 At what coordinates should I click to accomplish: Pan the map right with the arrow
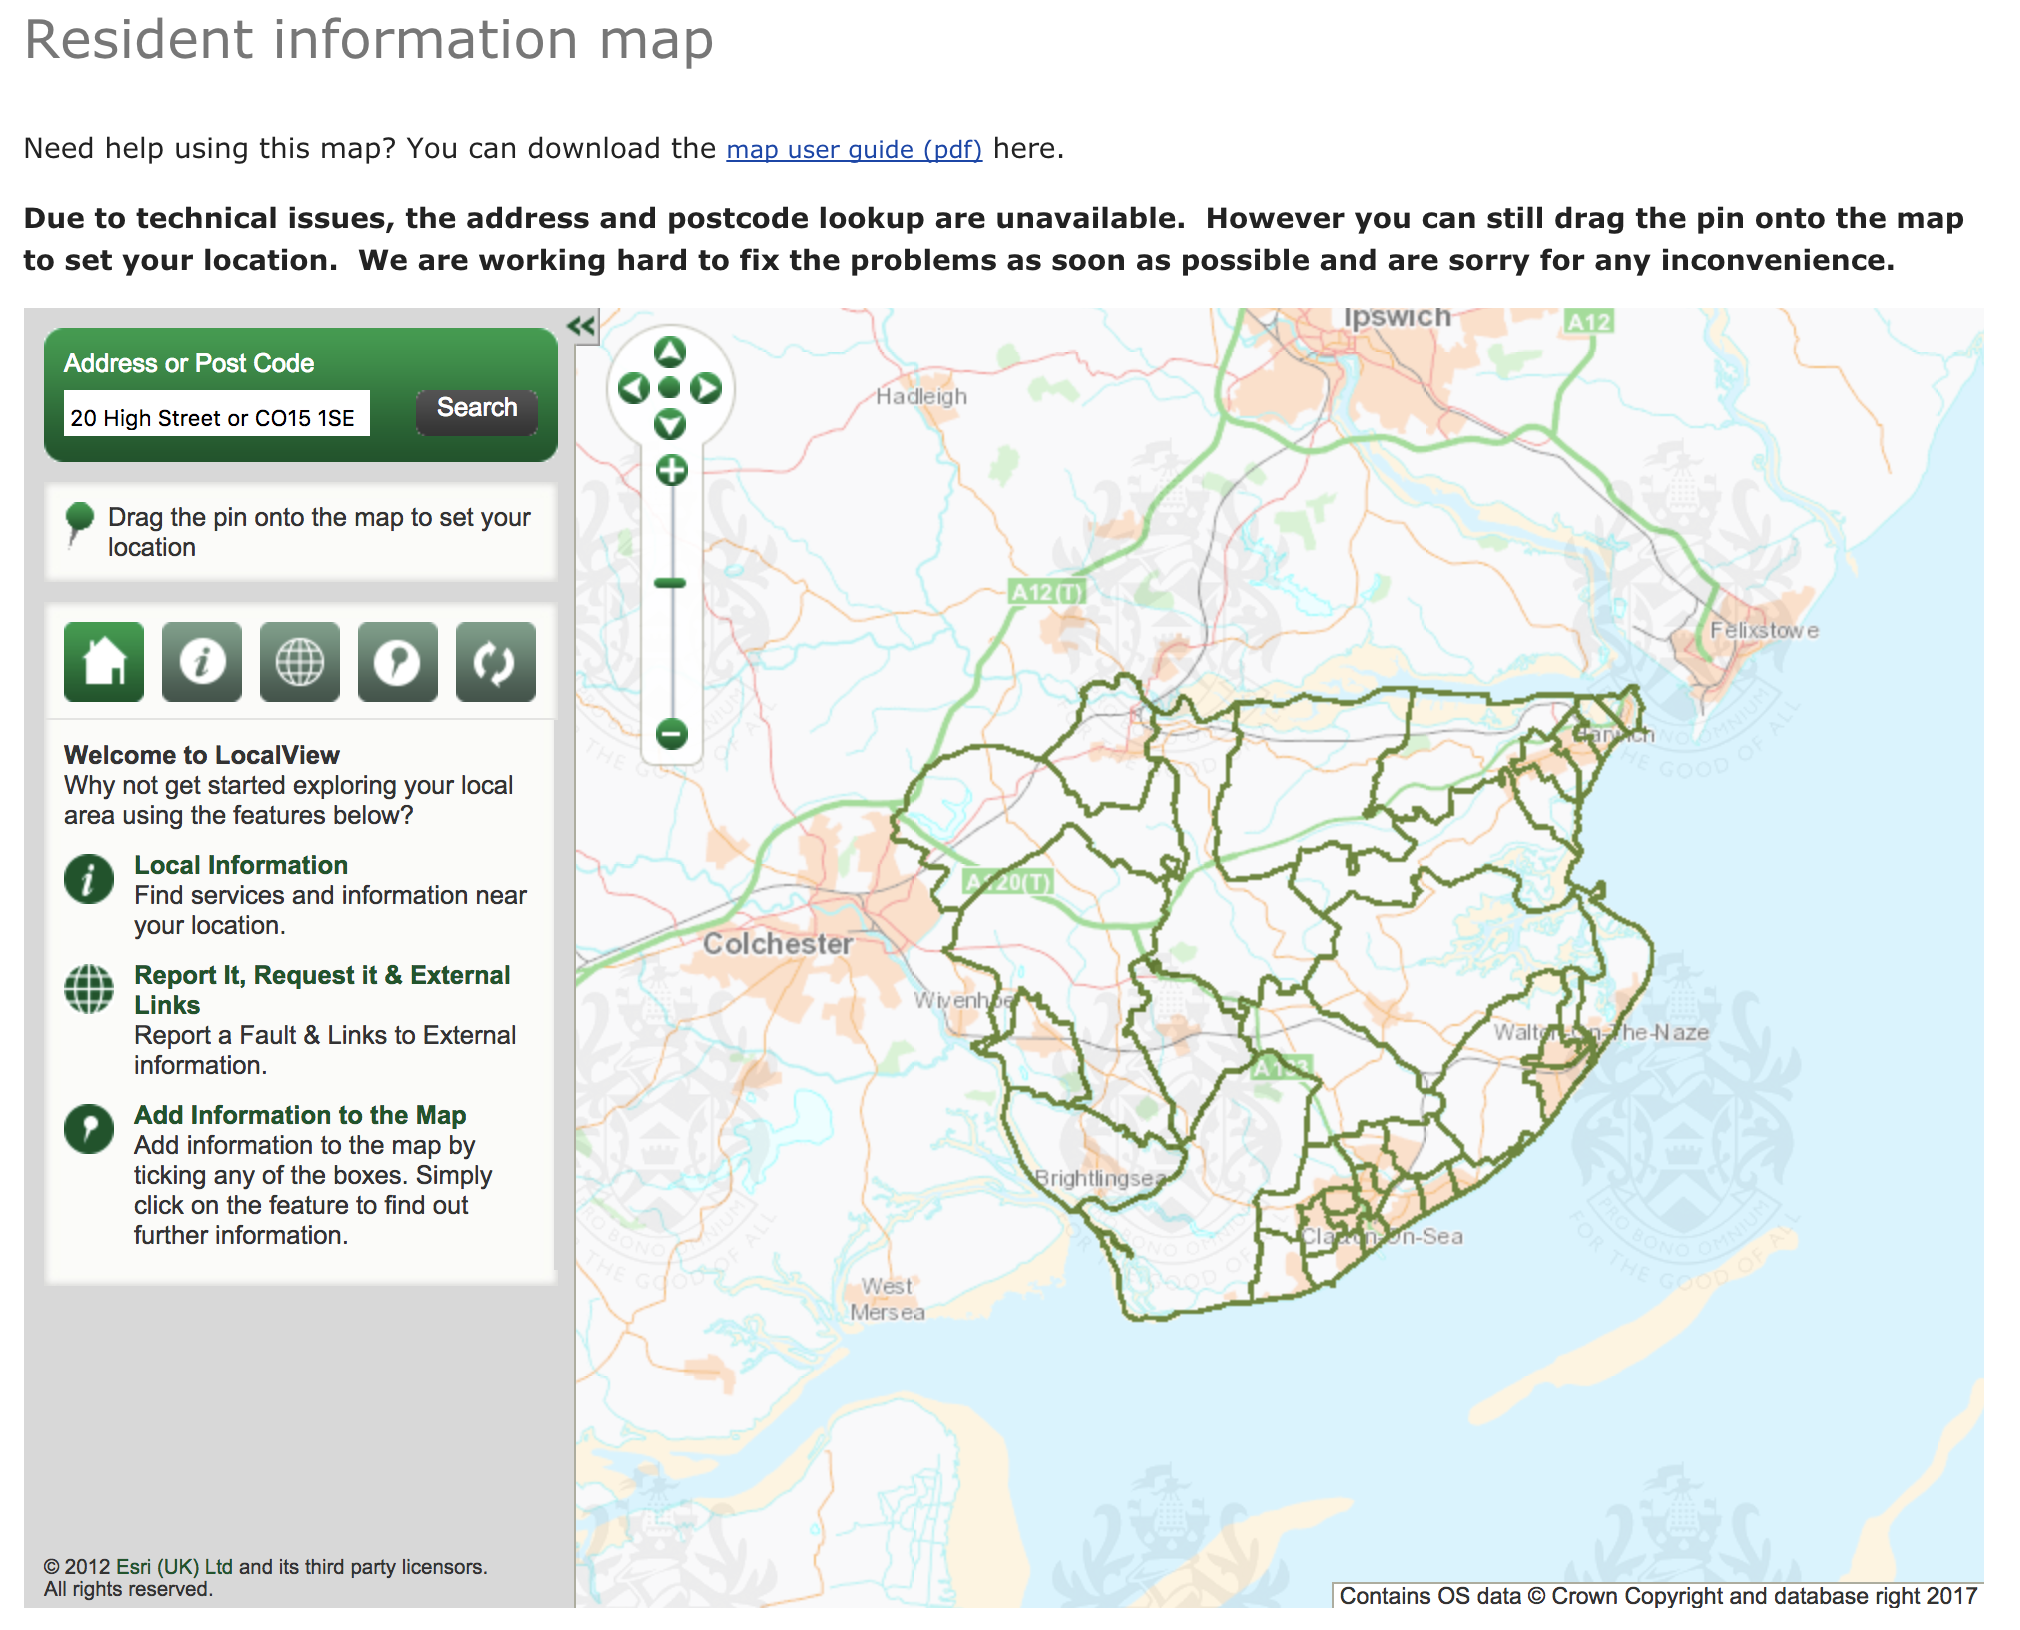[x=707, y=388]
